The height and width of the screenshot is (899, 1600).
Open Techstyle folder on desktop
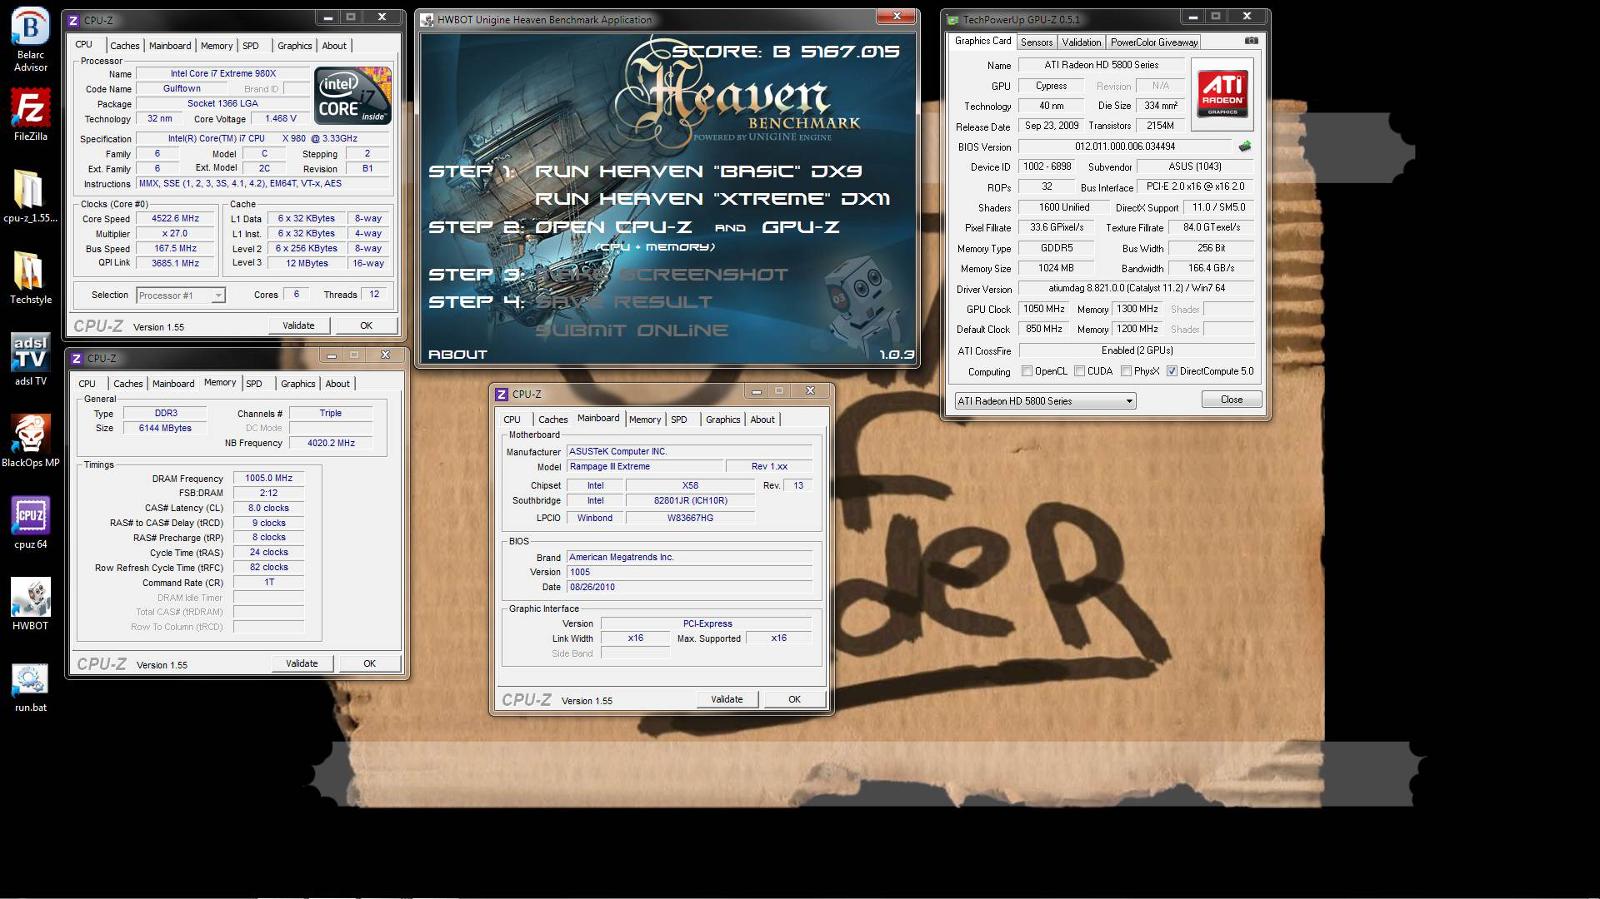[30, 278]
